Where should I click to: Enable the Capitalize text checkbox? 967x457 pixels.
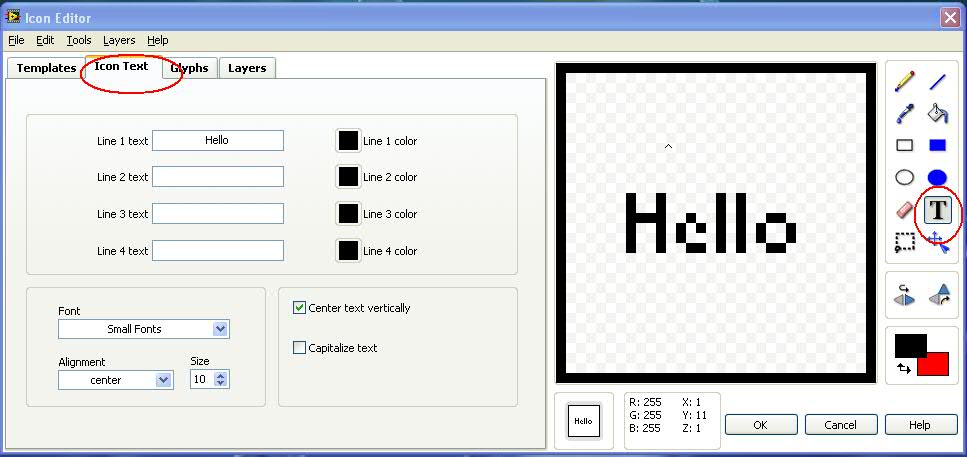pos(299,348)
